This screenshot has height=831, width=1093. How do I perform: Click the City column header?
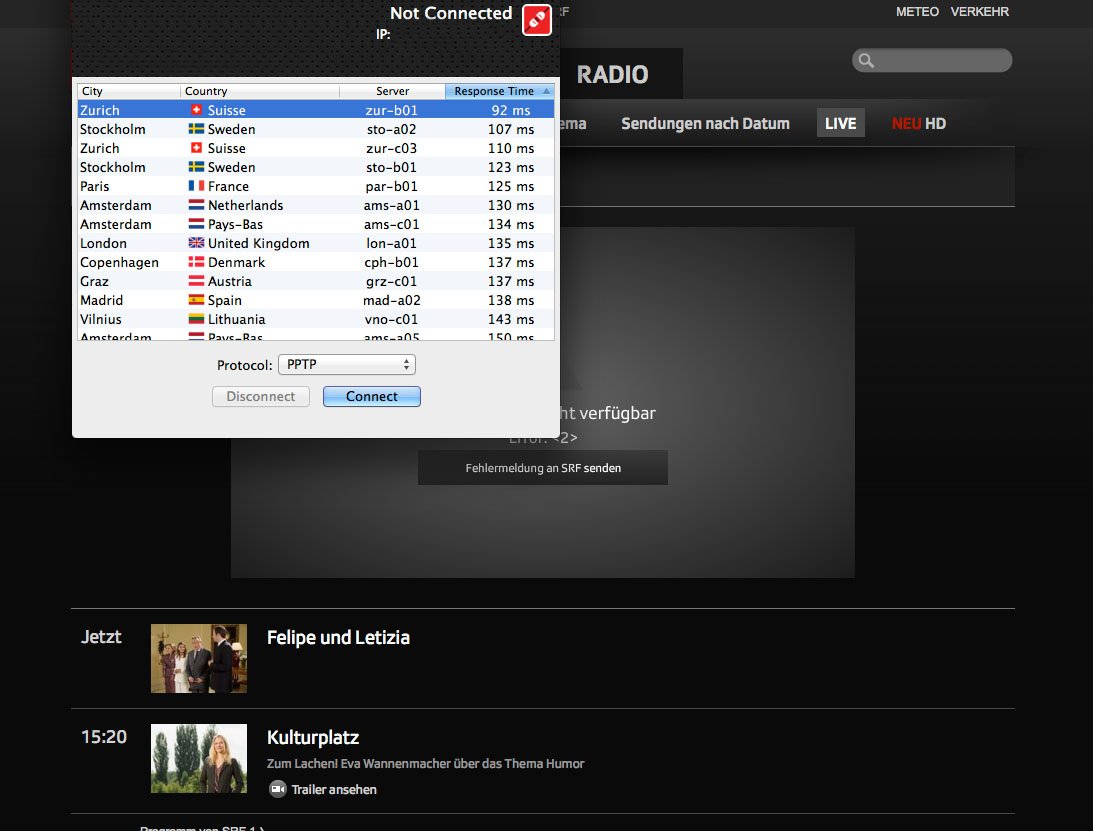point(129,91)
